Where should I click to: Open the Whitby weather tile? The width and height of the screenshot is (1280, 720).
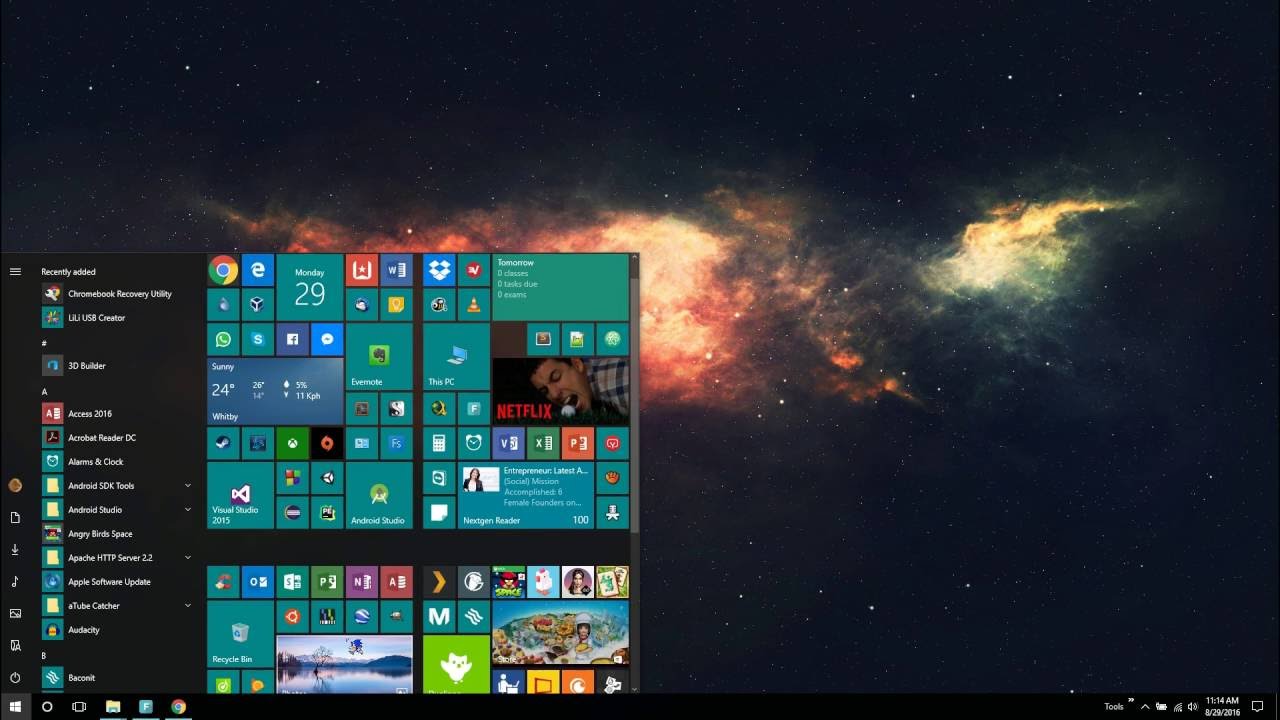pos(275,391)
